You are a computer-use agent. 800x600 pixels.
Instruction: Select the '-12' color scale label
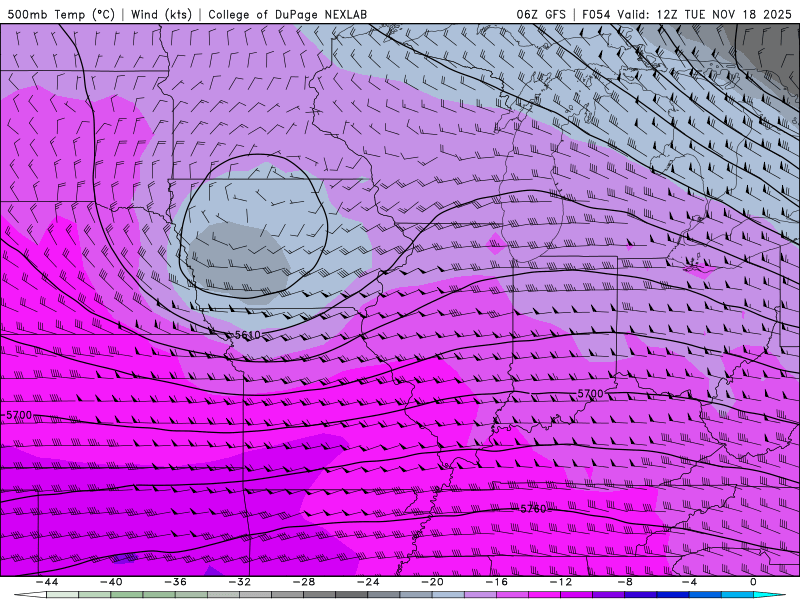561,582
